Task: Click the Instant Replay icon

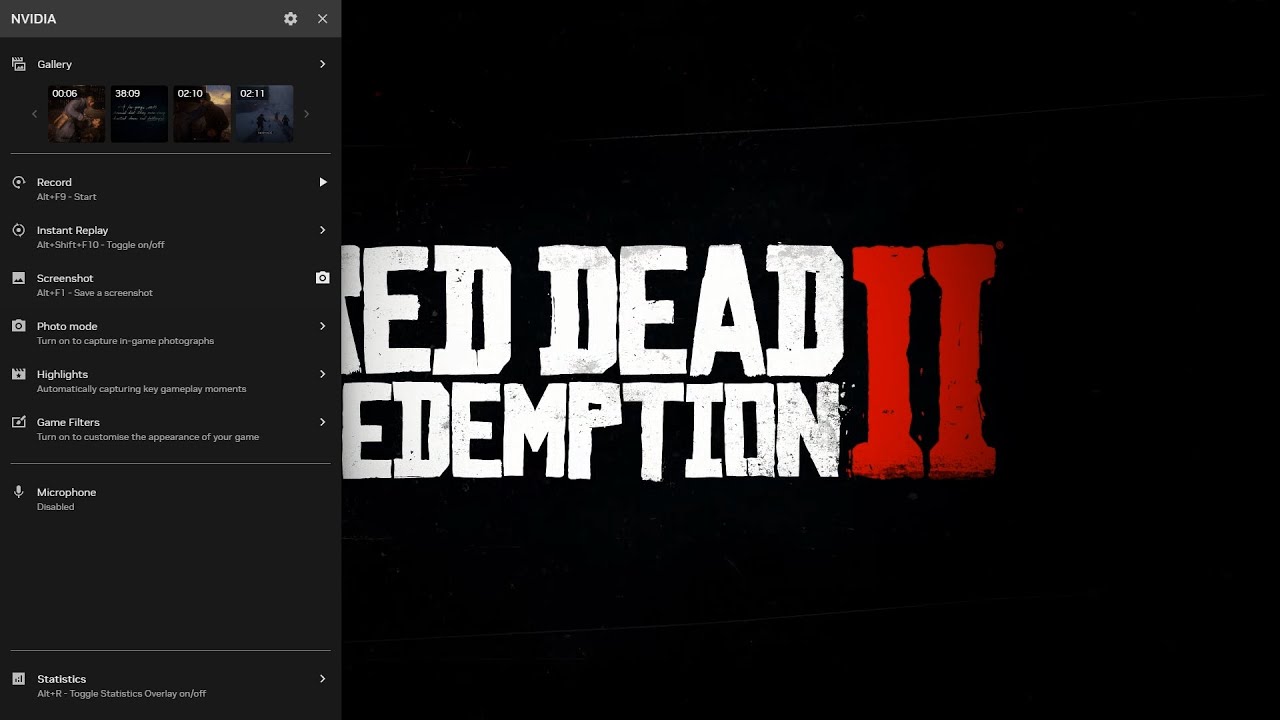Action: [18, 230]
